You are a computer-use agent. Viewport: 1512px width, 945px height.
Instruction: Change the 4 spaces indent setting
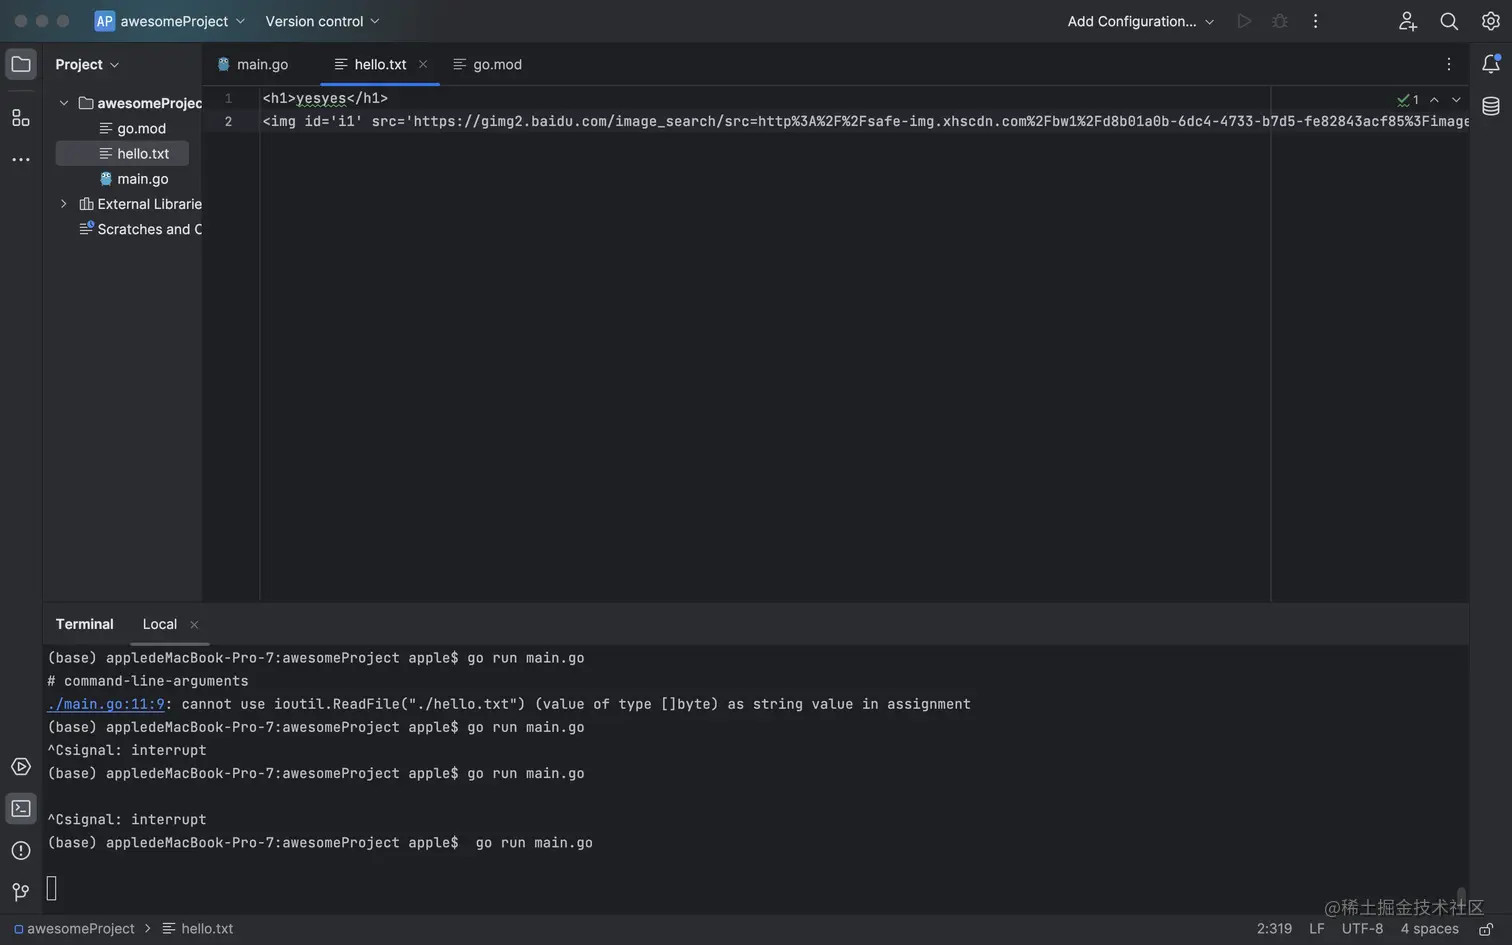(x=1429, y=929)
